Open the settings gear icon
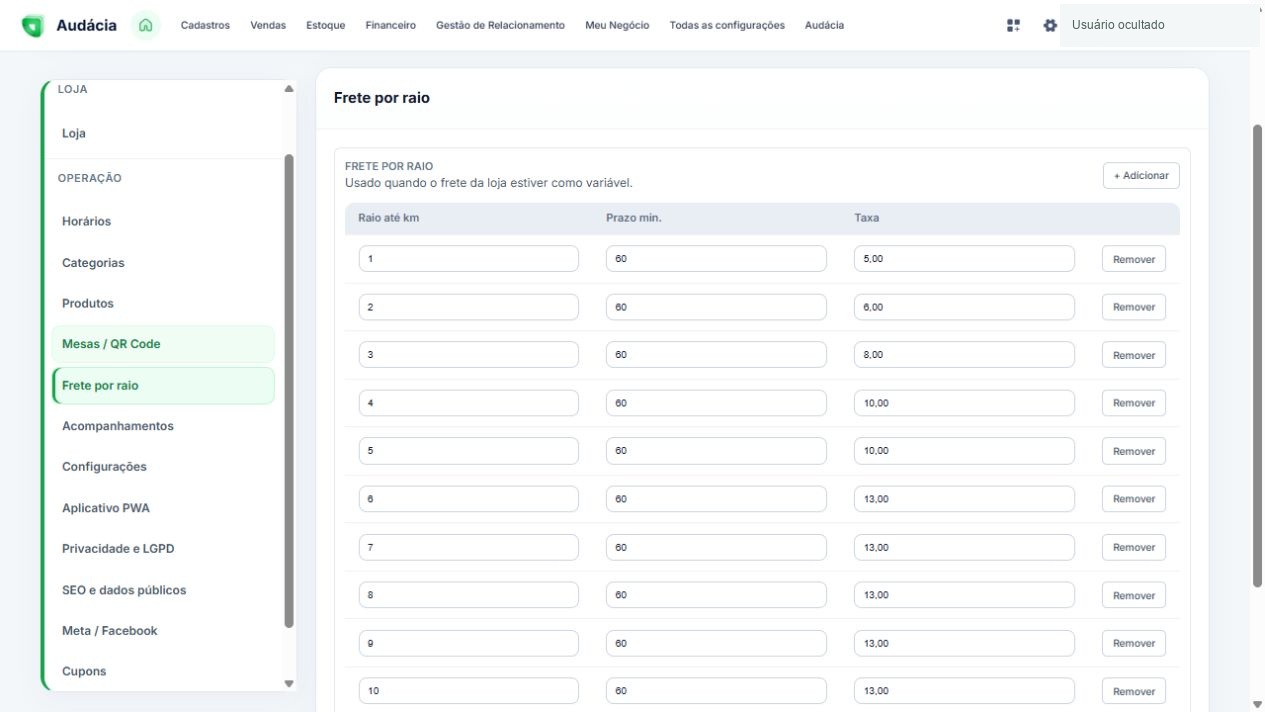 1049,26
